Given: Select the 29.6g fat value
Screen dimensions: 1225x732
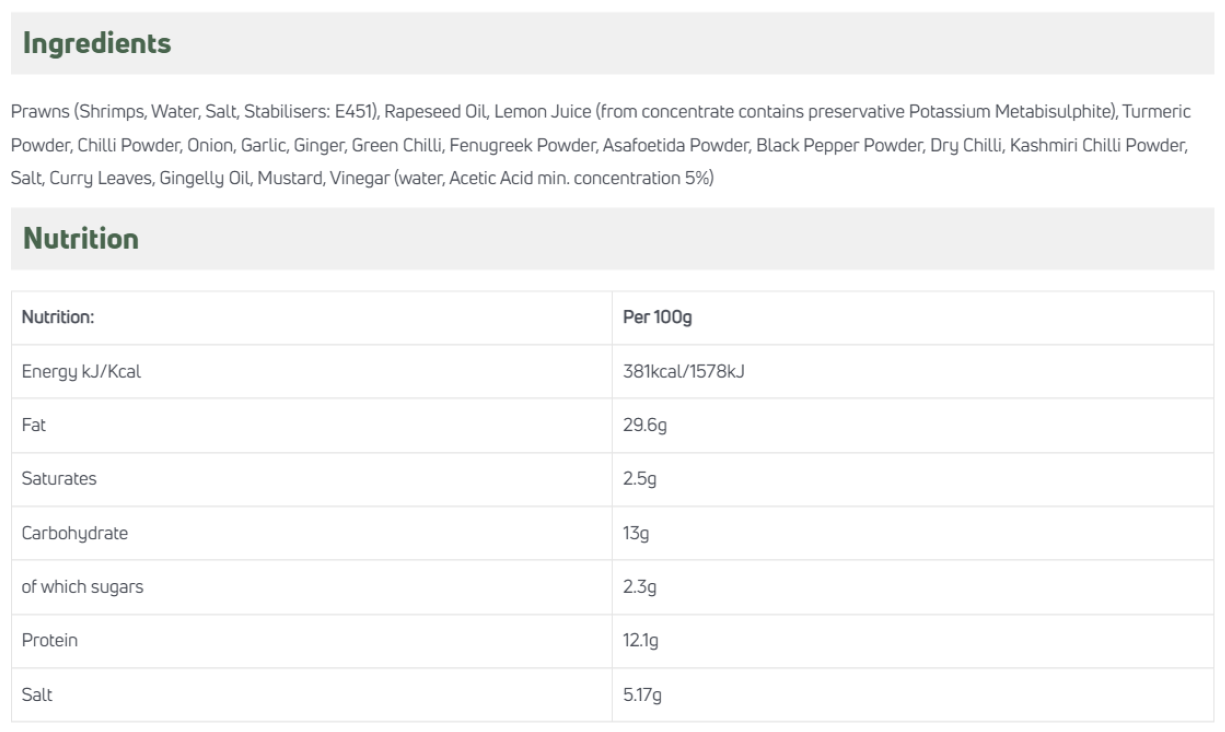Looking at the screenshot, I should click(644, 425).
